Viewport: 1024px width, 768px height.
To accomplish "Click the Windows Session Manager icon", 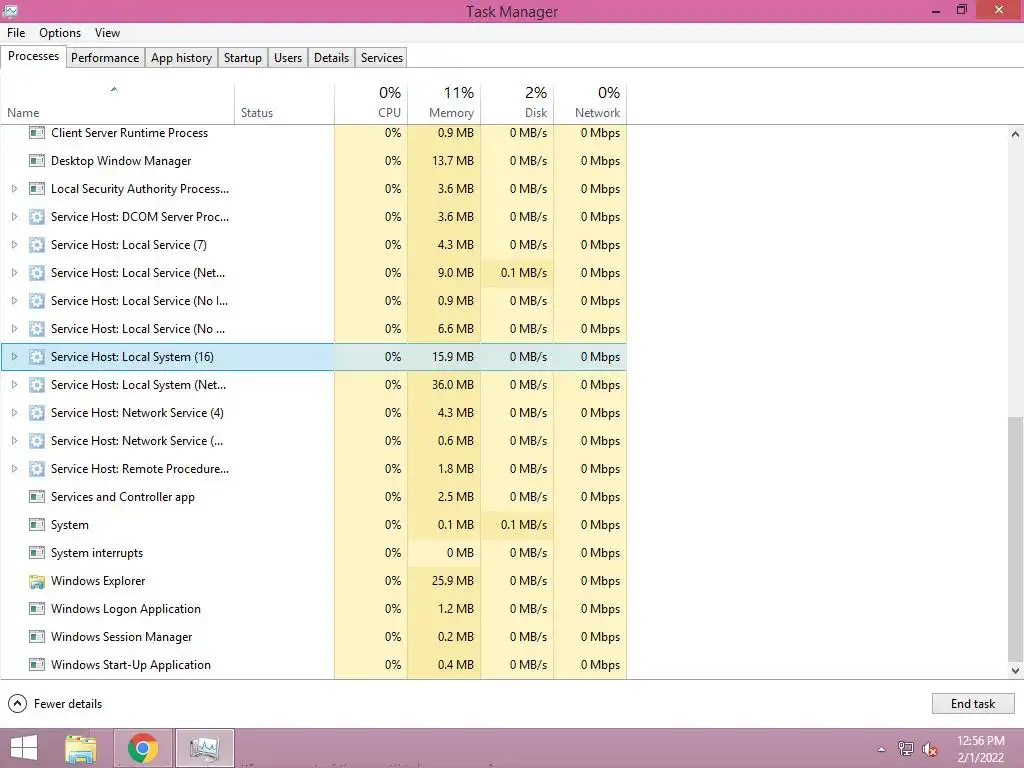I will click(x=37, y=637).
